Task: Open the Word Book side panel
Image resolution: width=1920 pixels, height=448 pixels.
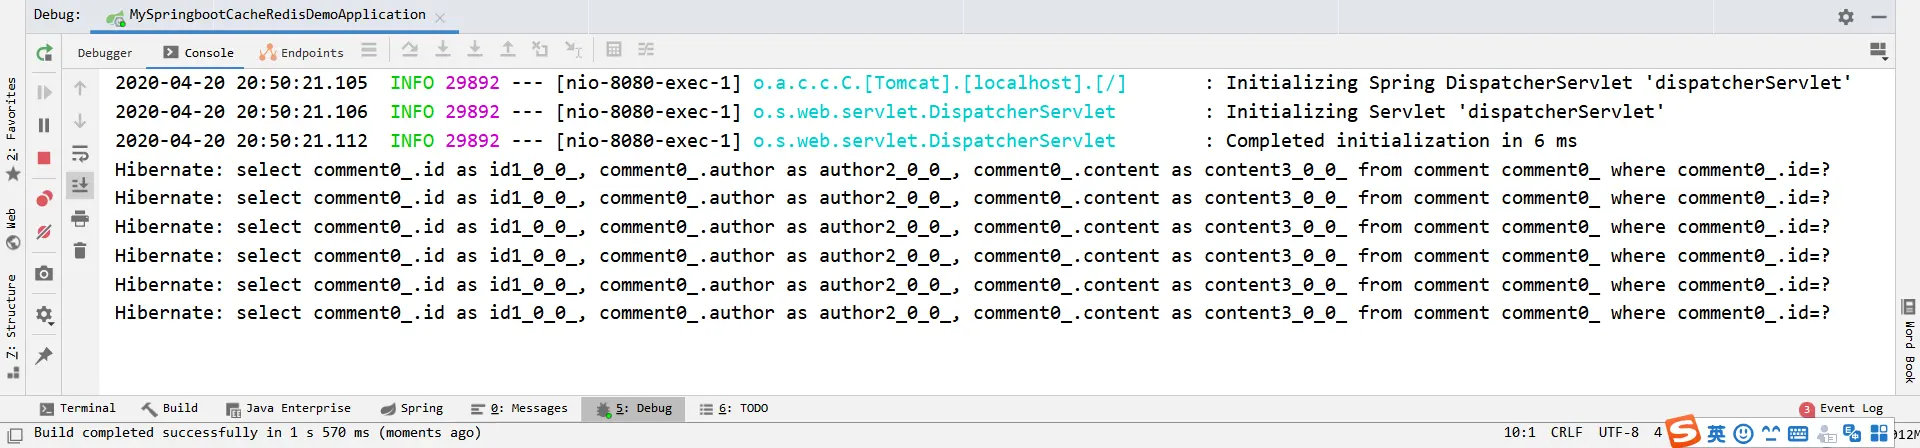Action: pos(1908,340)
